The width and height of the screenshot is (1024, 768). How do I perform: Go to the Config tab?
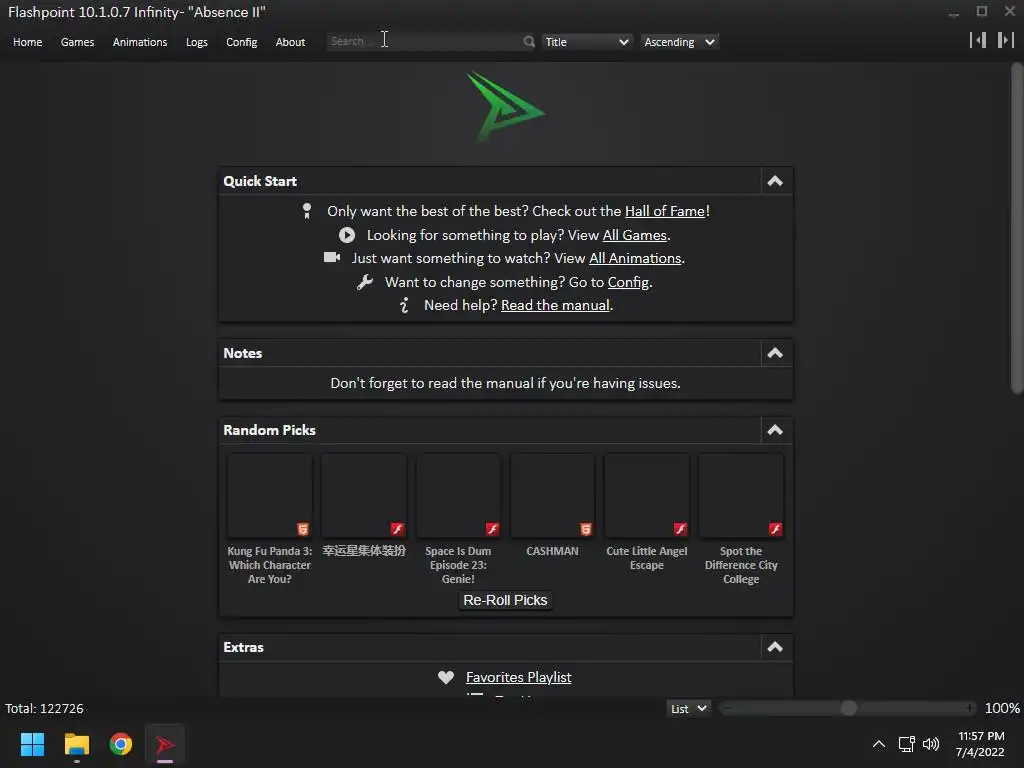point(242,42)
